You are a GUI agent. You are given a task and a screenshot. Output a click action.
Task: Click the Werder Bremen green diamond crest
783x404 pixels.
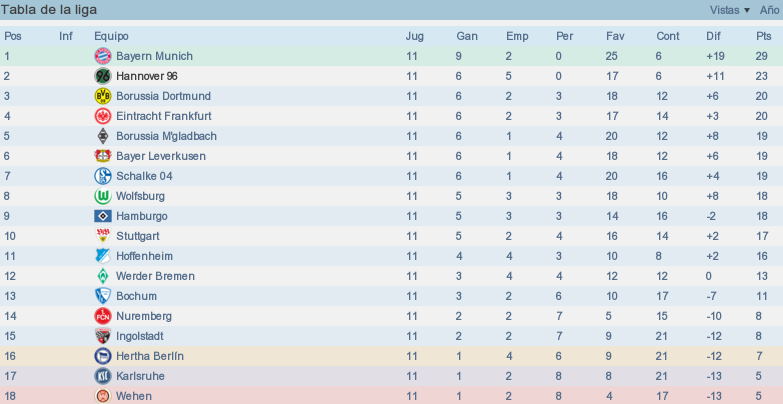pyautogui.click(x=103, y=276)
